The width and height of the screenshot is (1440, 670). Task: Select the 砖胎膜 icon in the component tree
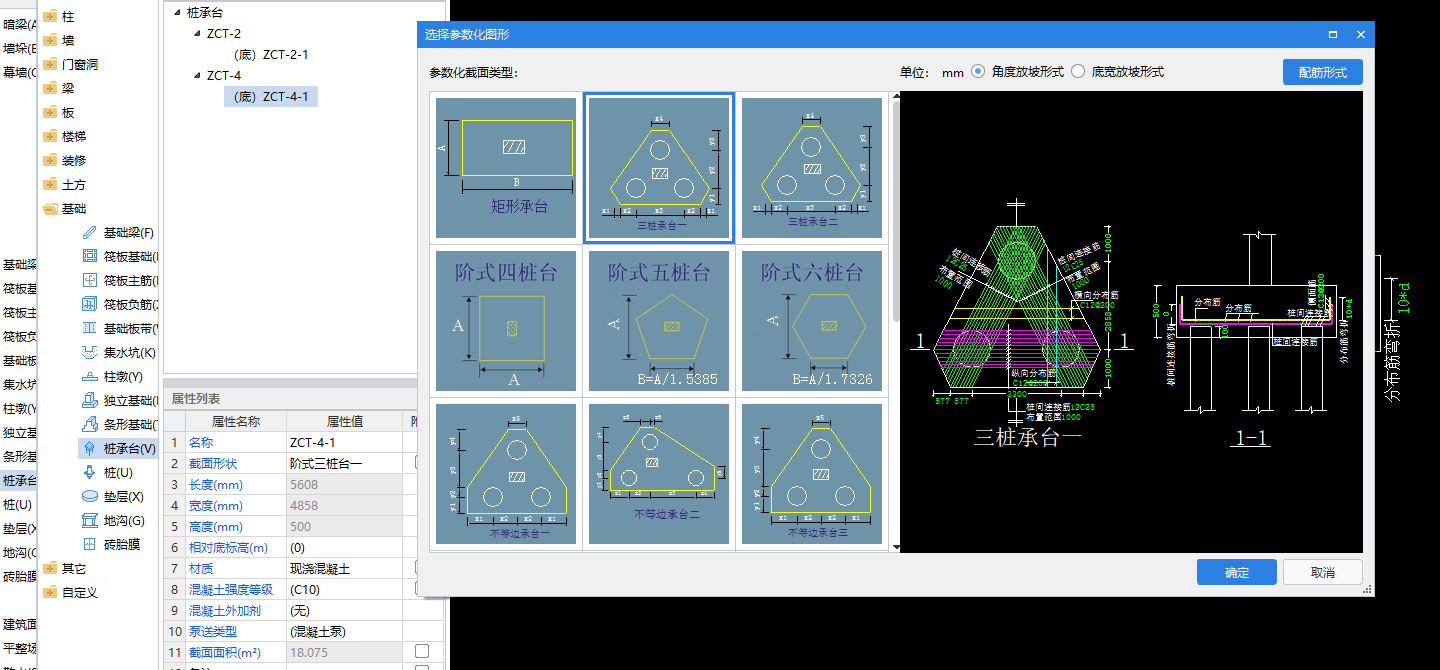90,545
